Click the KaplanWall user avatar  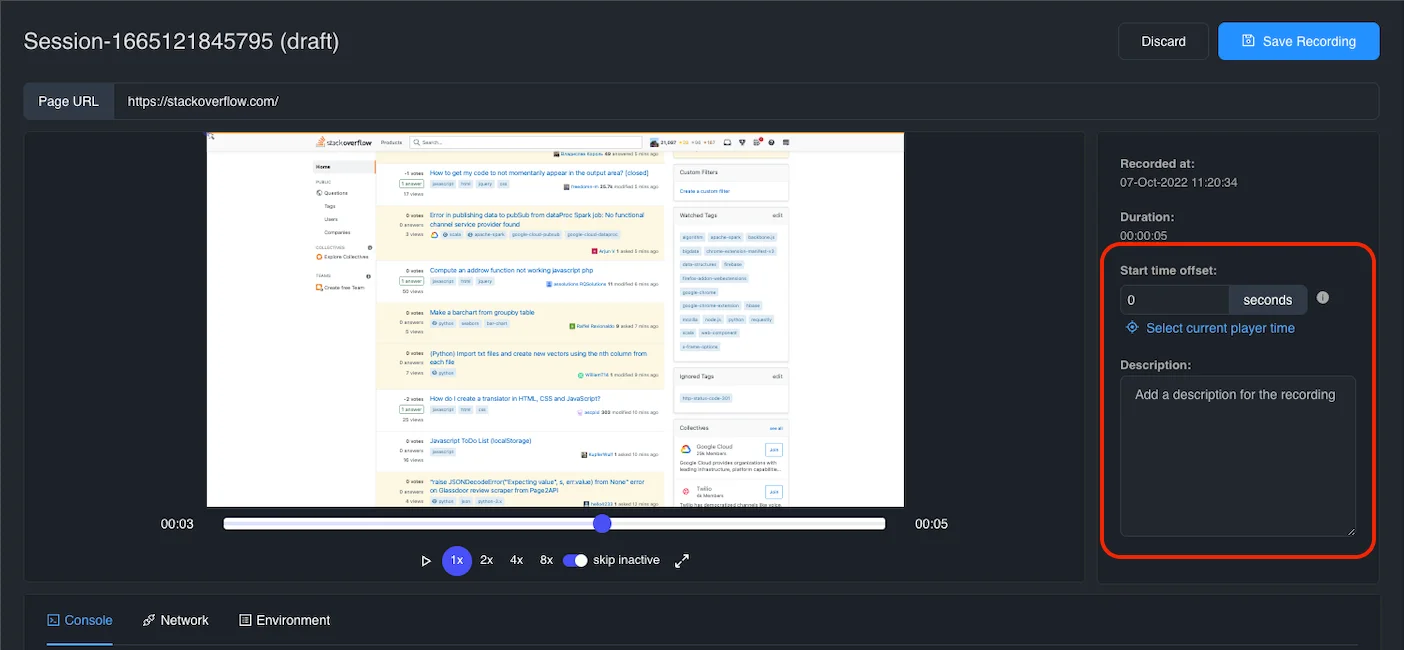tap(585, 454)
